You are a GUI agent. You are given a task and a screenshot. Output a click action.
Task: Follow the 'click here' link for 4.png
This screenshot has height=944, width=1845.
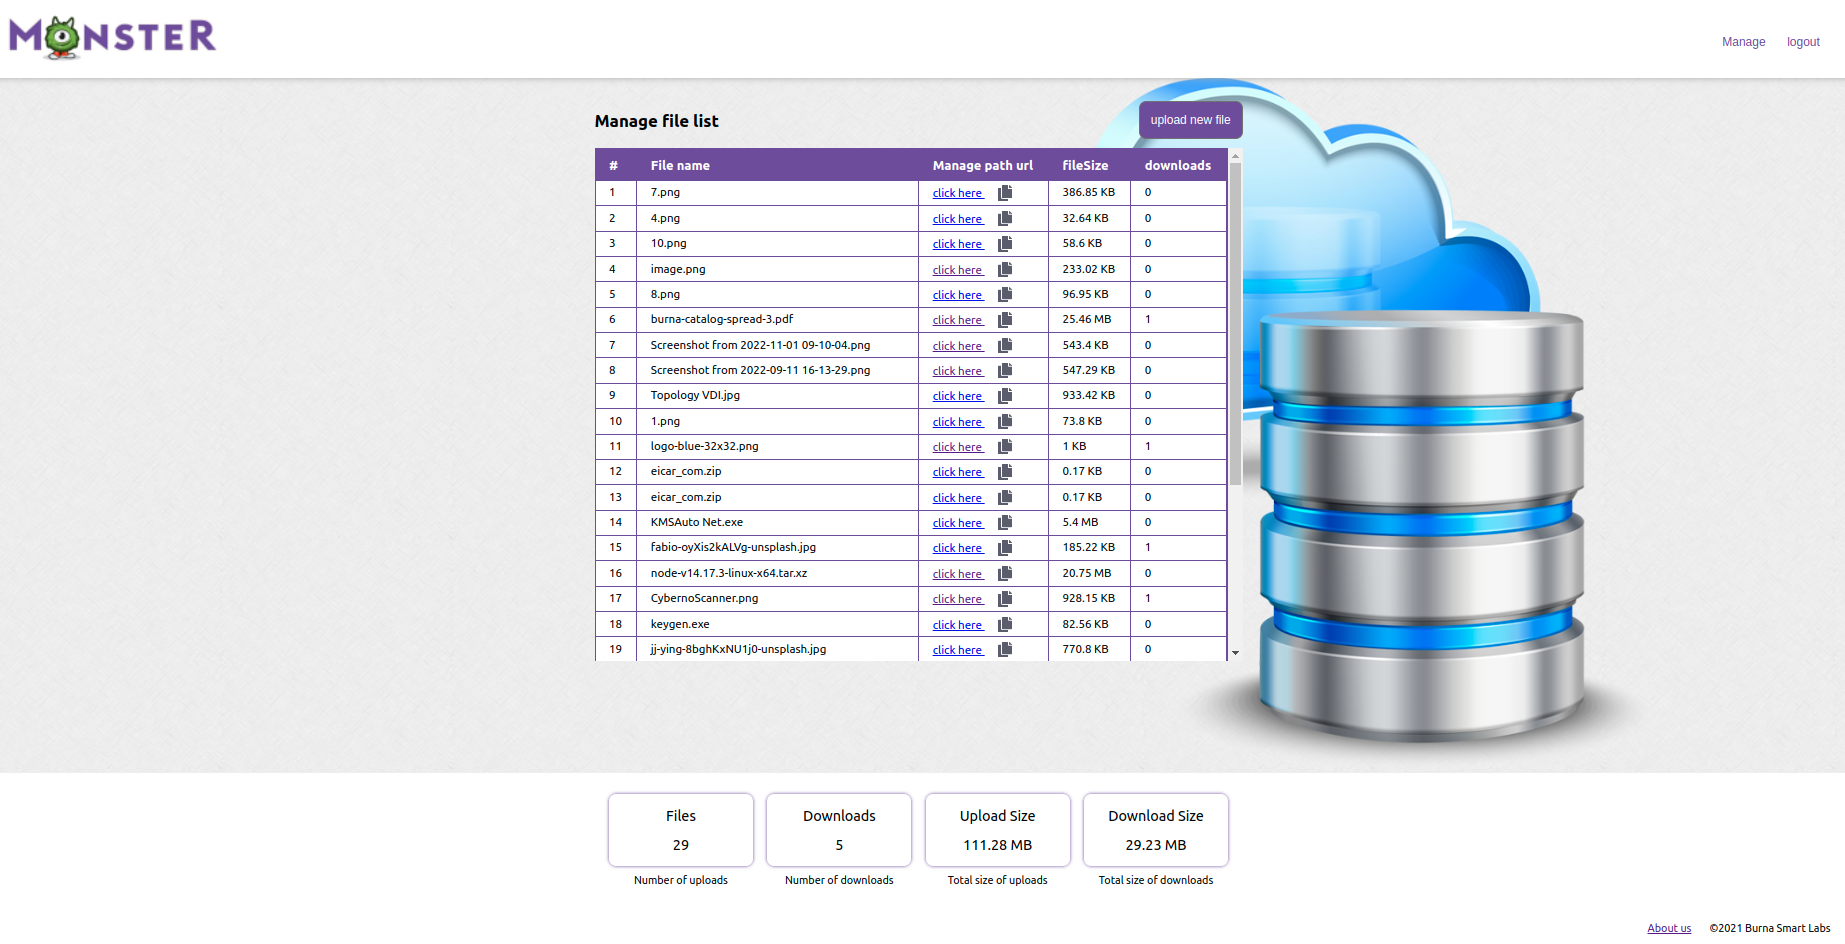pos(958,219)
